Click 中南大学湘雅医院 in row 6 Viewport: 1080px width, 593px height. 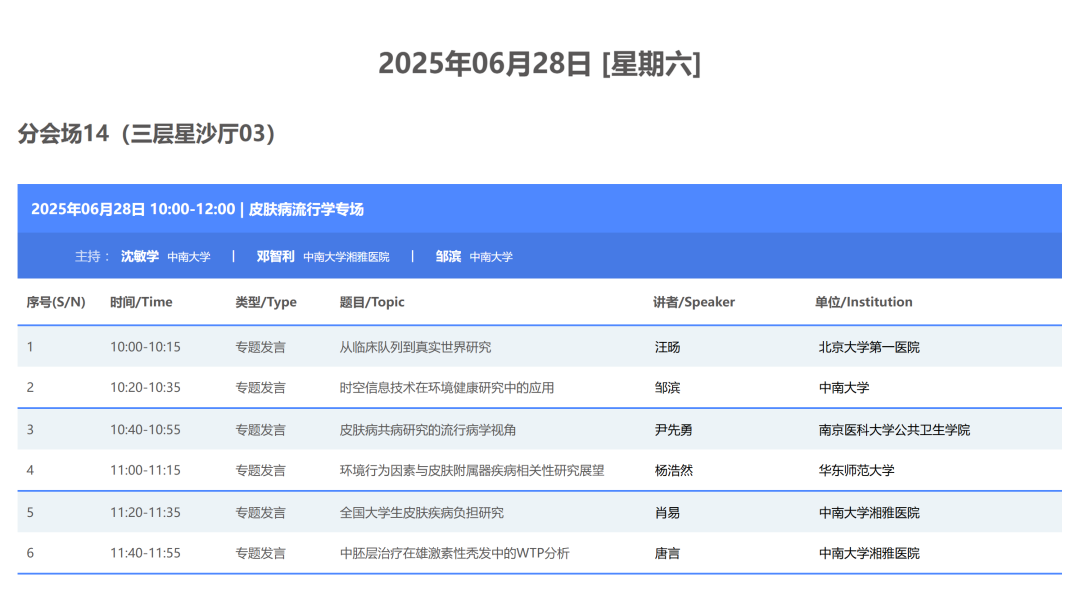[x=869, y=553]
